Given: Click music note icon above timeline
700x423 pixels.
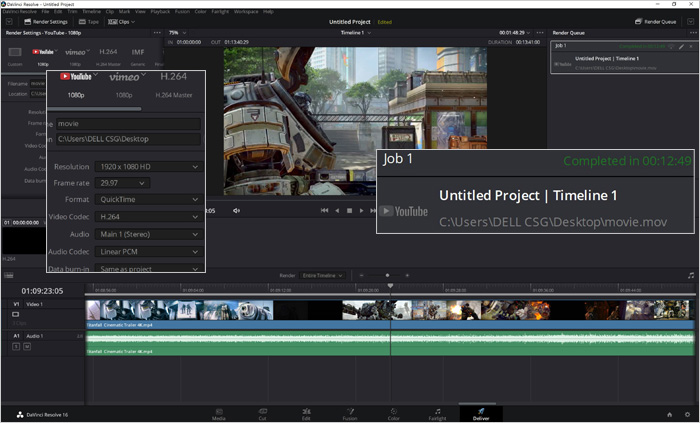Looking at the screenshot, I should 691,276.
